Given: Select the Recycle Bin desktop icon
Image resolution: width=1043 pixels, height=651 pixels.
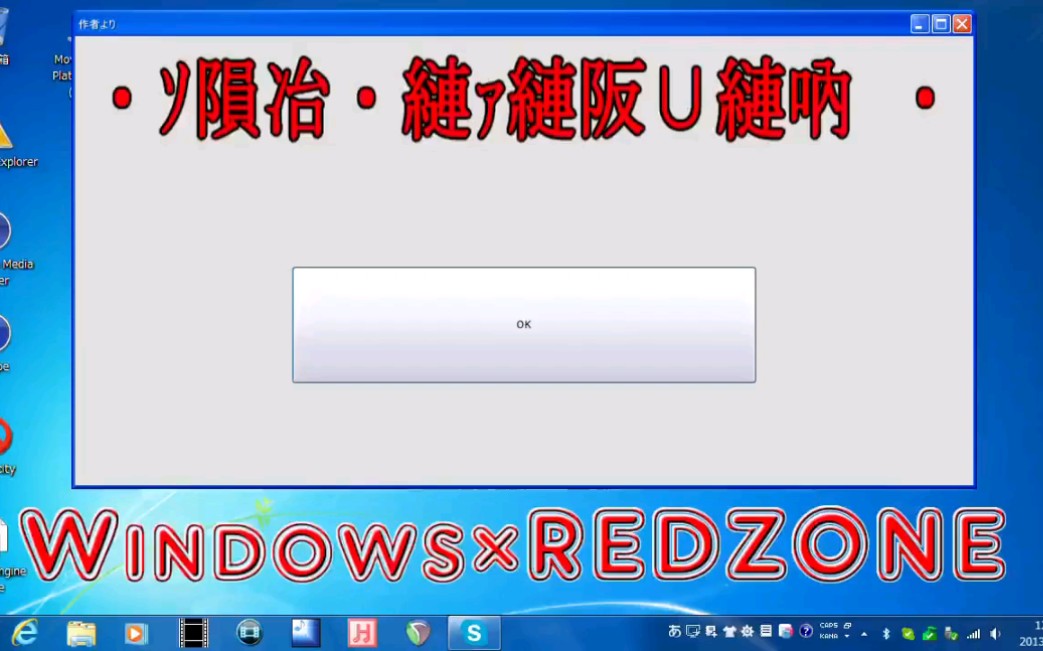Looking at the screenshot, I should pos(4,35).
